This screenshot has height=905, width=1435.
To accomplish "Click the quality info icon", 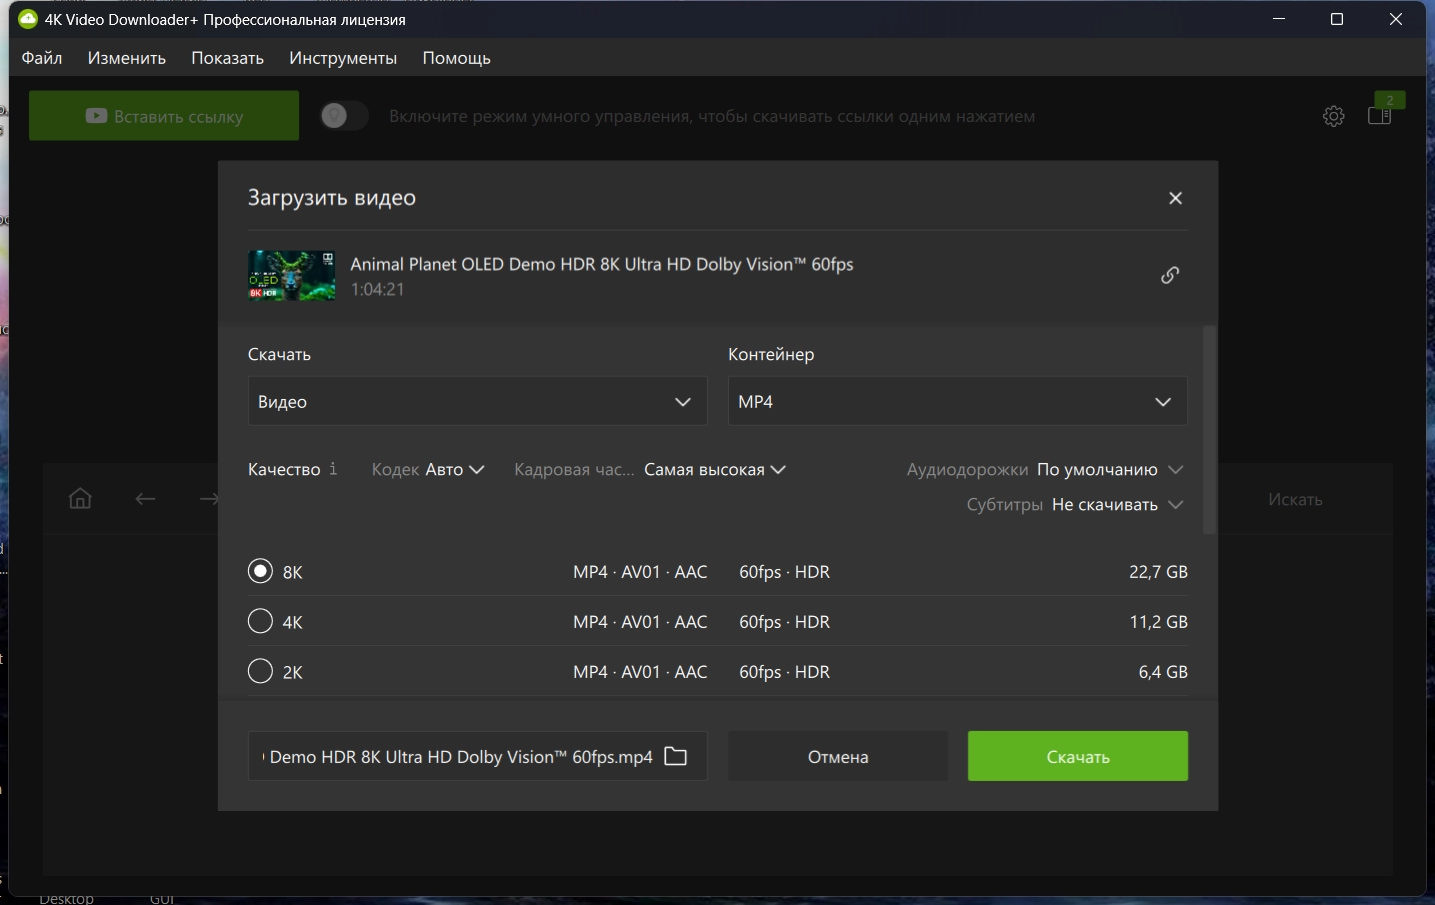I will click(333, 469).
